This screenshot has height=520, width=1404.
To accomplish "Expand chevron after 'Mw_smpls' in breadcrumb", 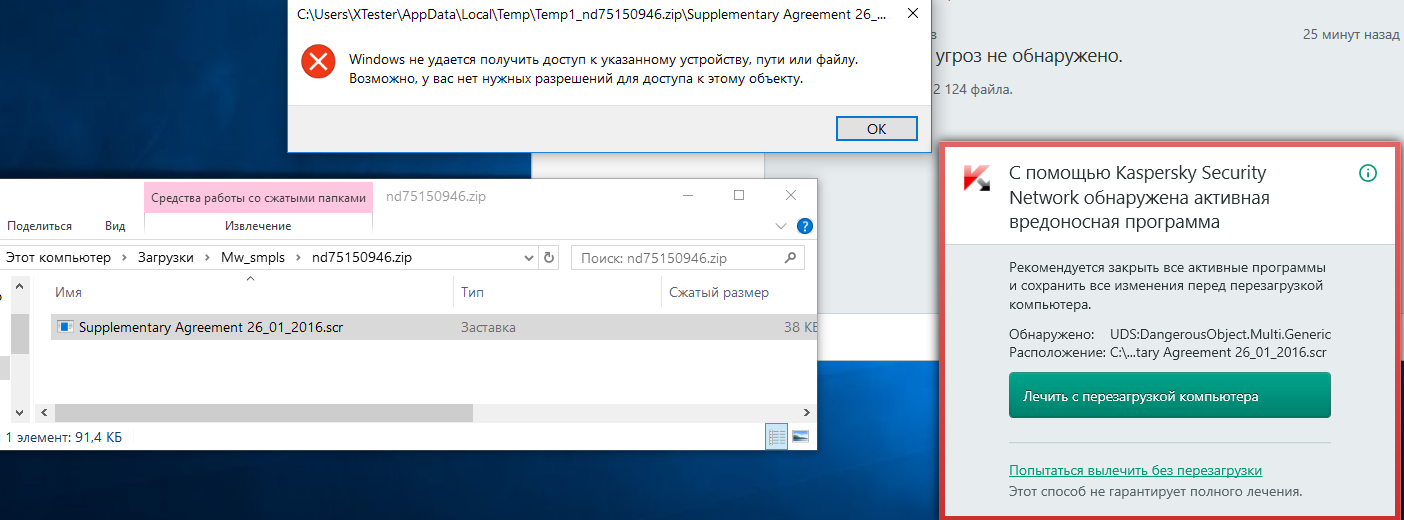I will click(298, 257).
